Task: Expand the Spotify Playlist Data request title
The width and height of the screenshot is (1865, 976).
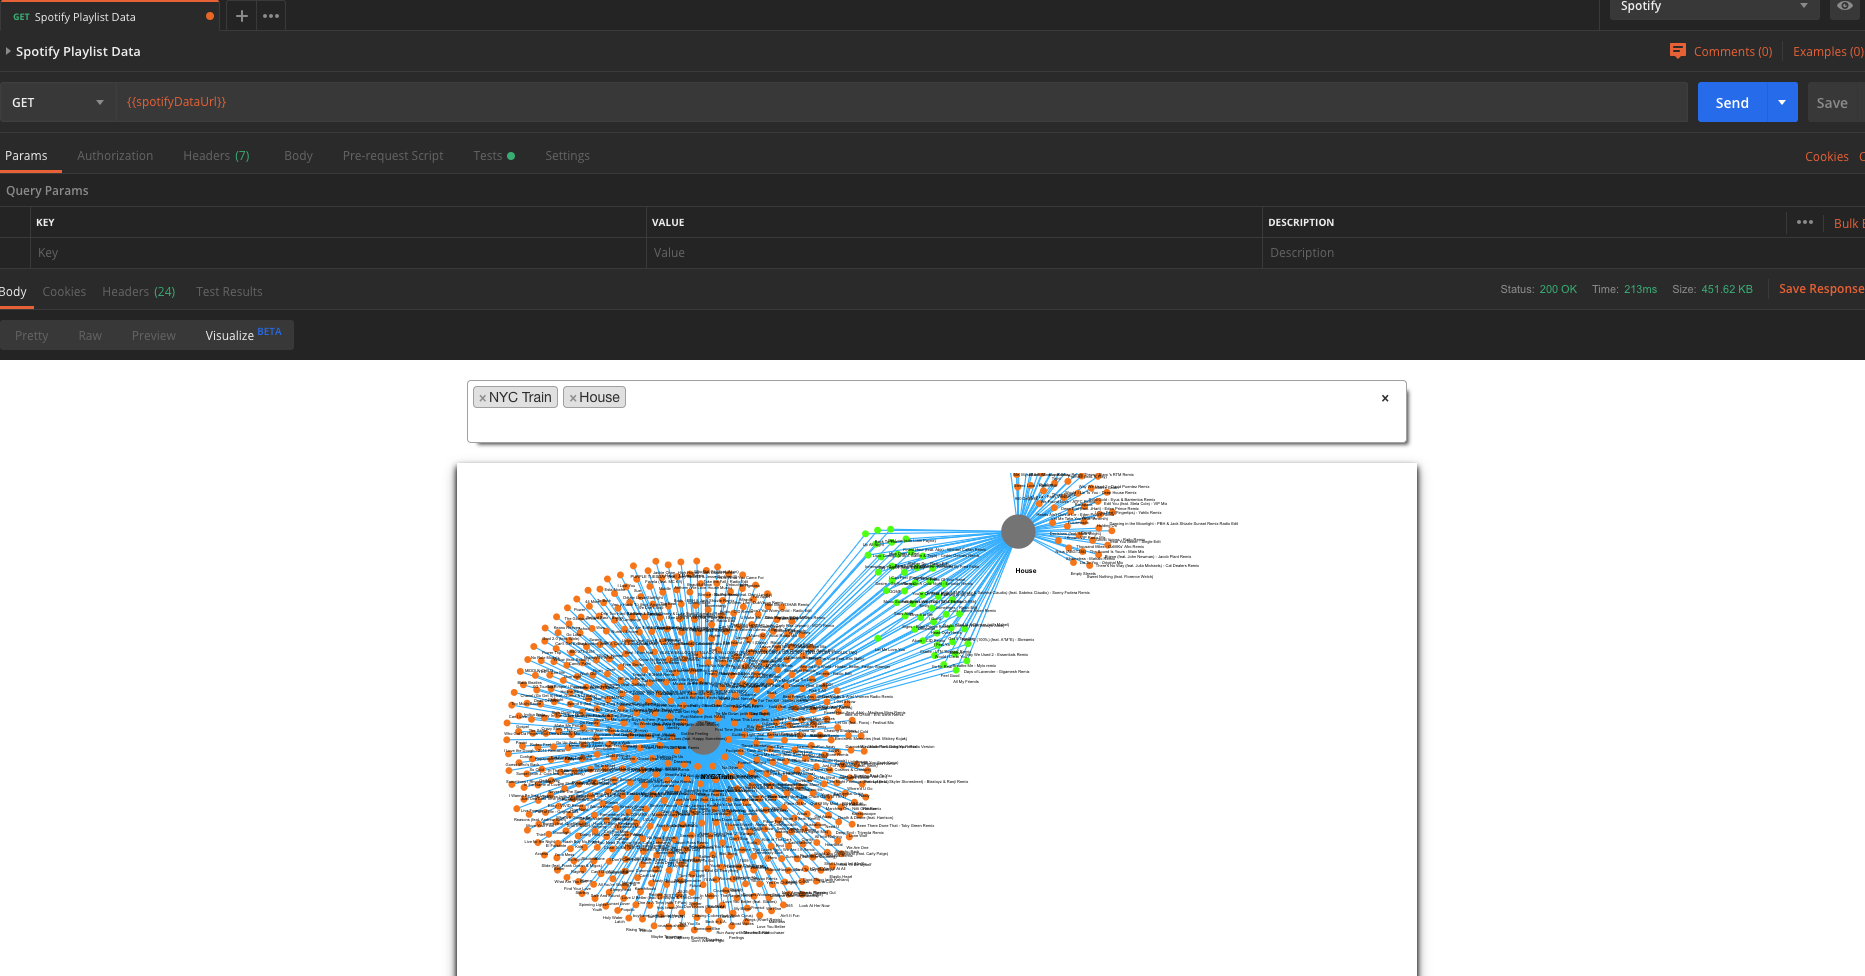Action: [x=8, y=51]
